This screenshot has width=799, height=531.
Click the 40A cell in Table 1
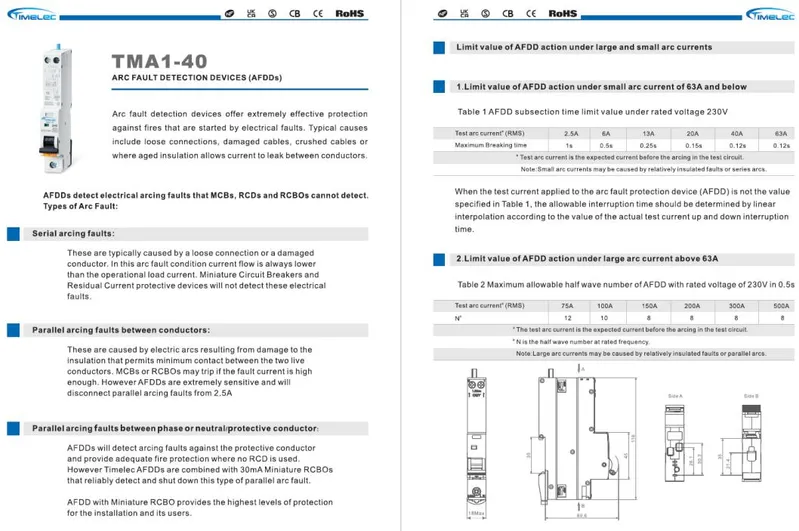click(737, 134)
